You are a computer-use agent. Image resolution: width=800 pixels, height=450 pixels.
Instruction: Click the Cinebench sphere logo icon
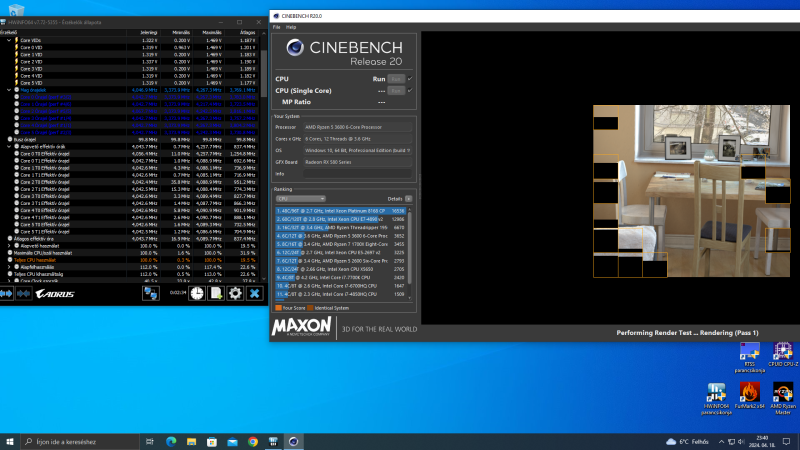tap(295, 47)
